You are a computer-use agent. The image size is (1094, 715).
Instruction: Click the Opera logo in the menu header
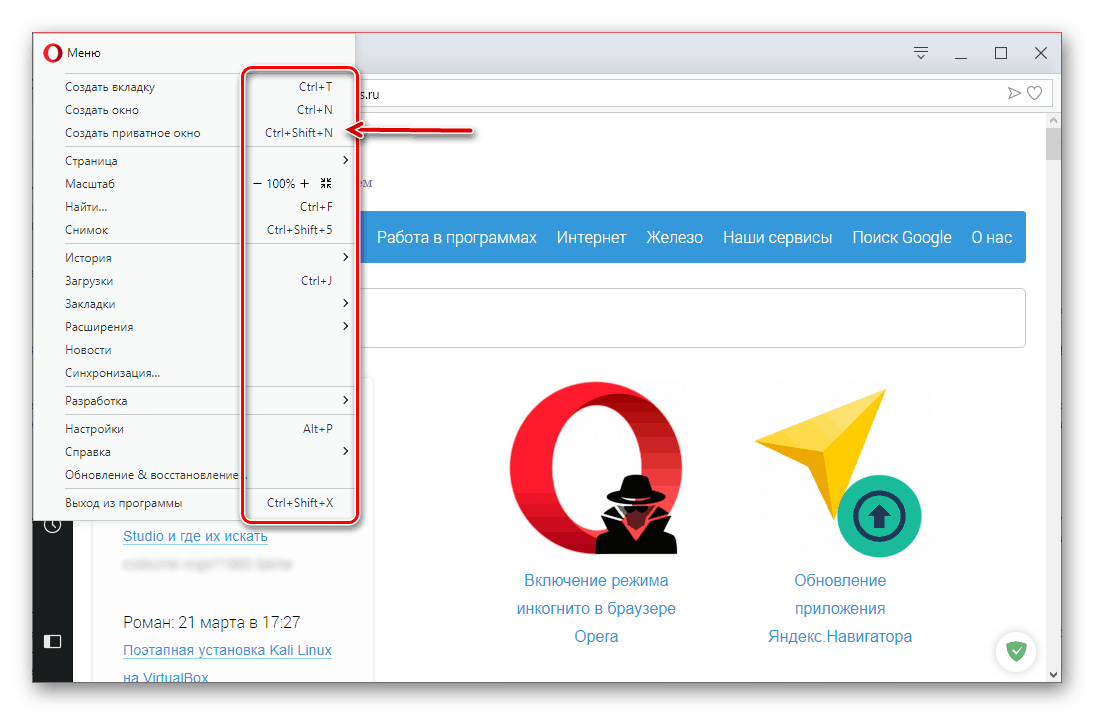click(x=53, y=53)
